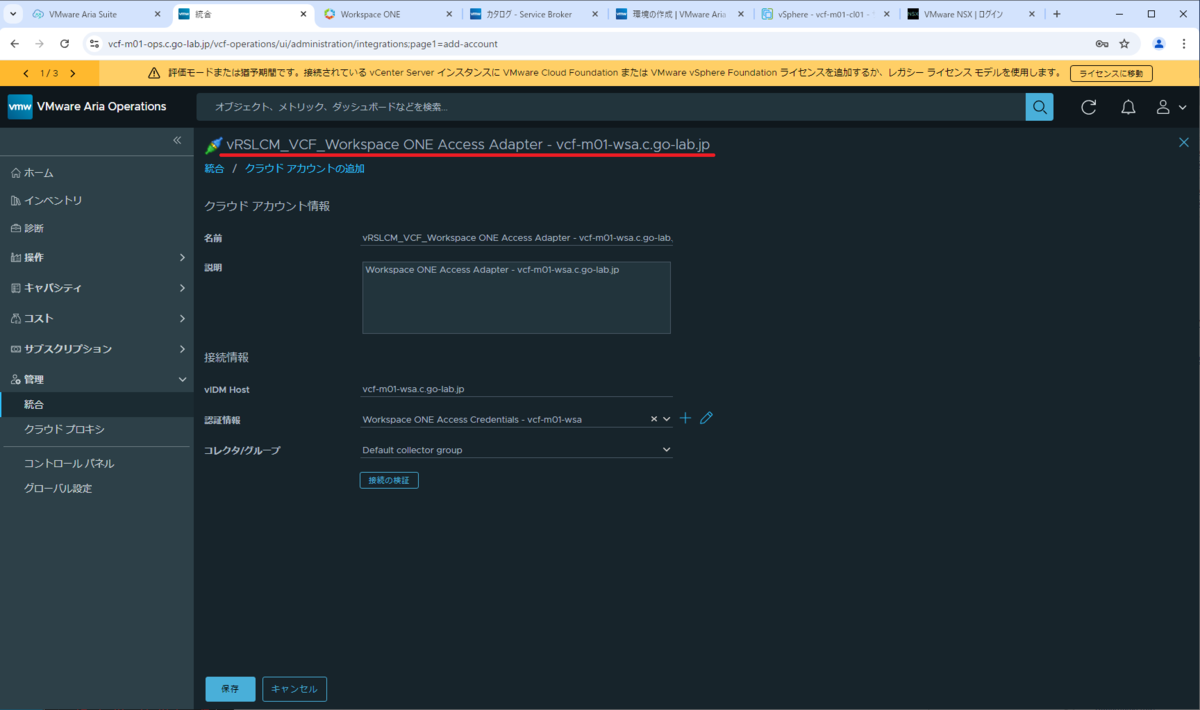The height and width of the screenshot is (710, 1200).
Task: Expand the 操作 menu
Action: [x=97, y=257]
